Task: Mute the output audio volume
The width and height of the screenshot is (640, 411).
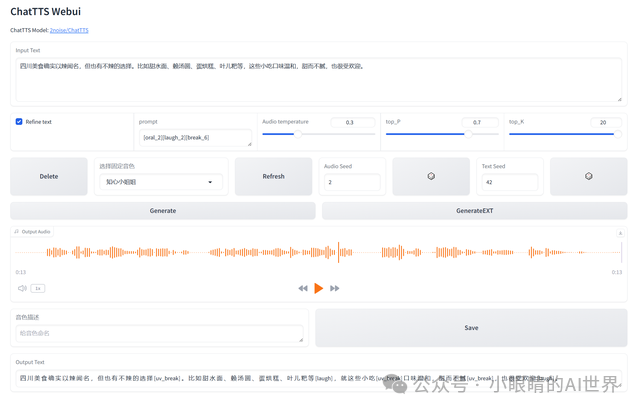Action: [x=22, y=288]
